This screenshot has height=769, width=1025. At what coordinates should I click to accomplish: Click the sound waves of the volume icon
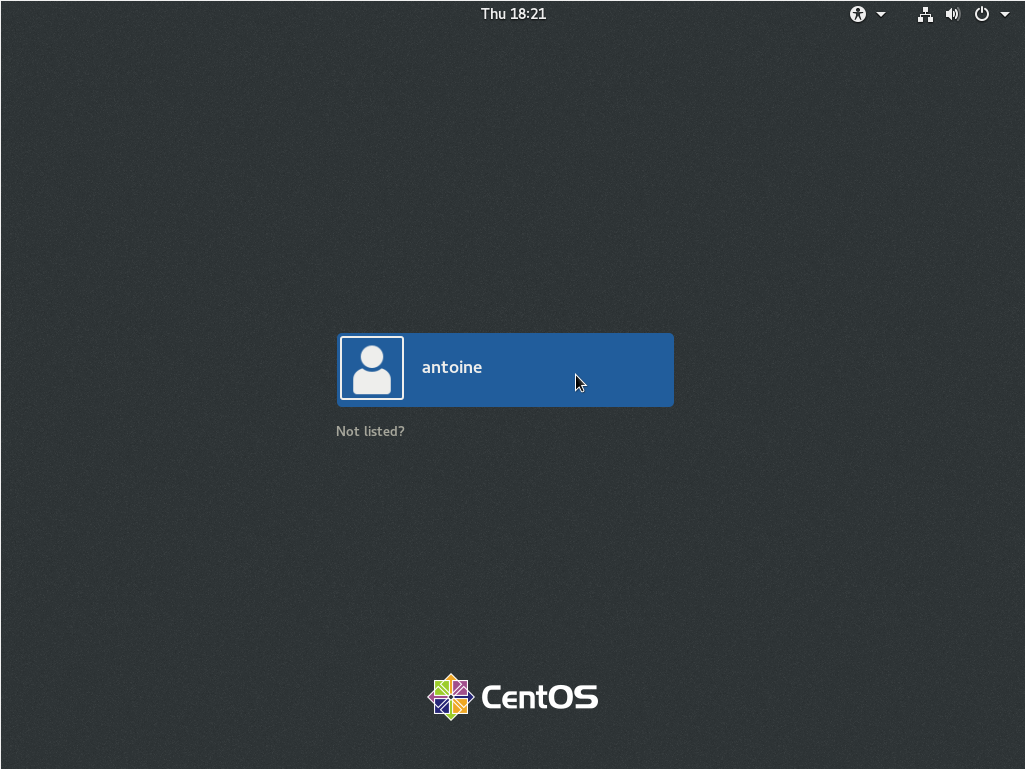[x=957, y=14]
